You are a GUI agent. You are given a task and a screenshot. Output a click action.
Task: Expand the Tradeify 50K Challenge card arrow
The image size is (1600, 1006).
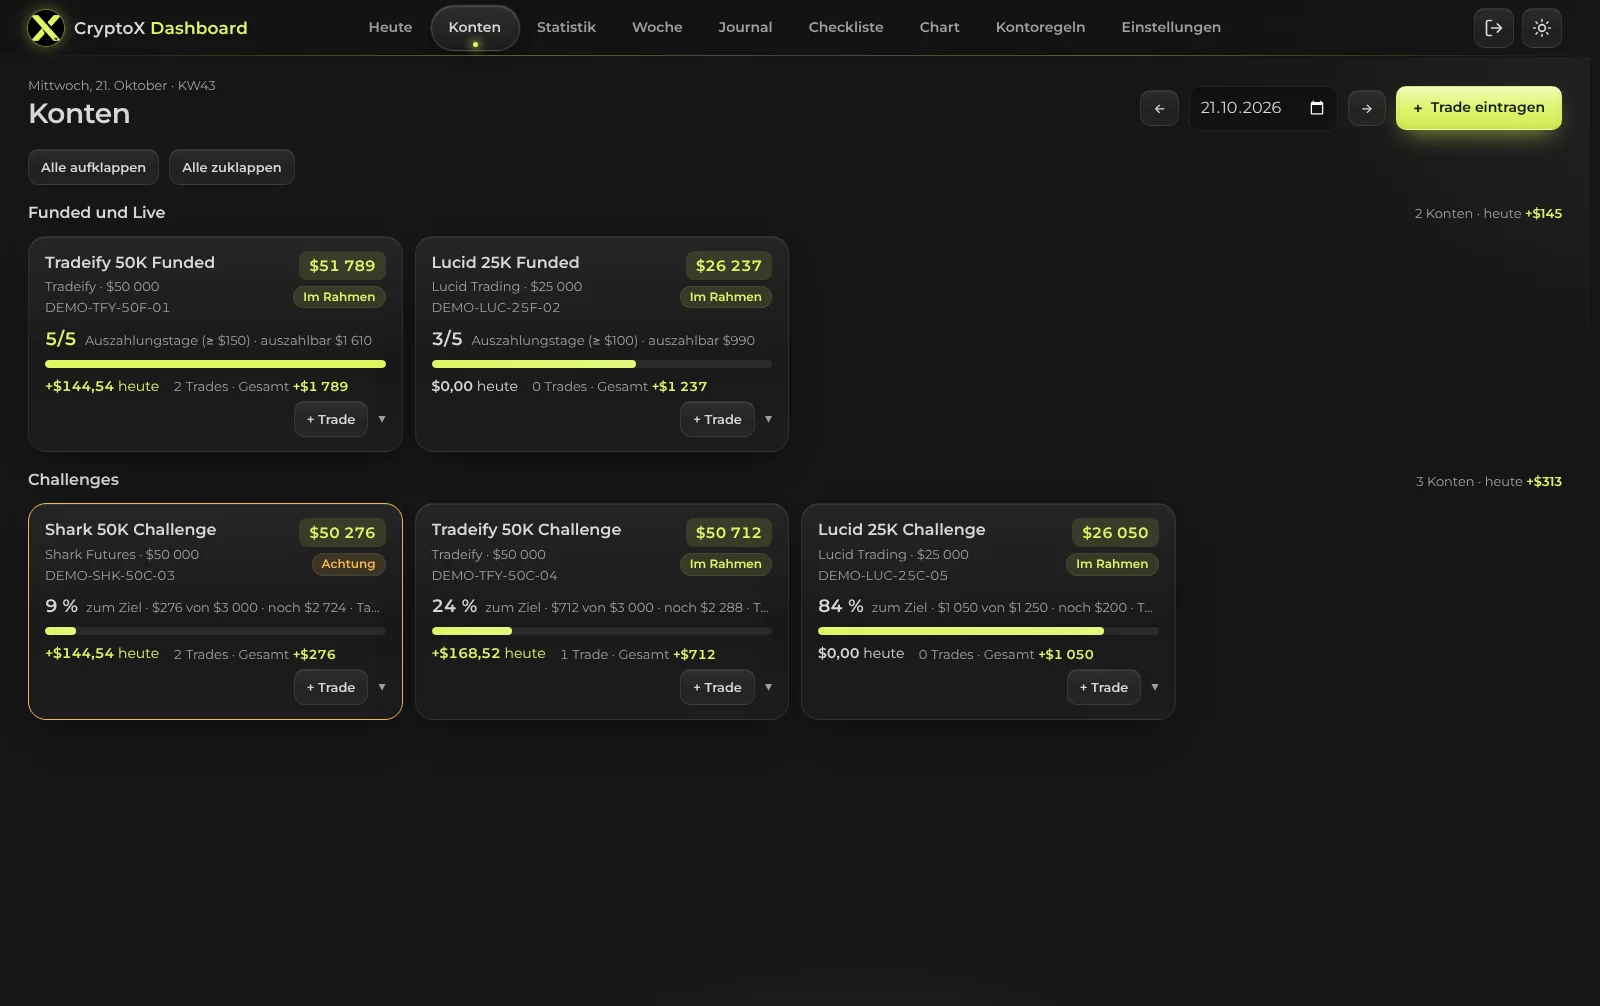768,687
